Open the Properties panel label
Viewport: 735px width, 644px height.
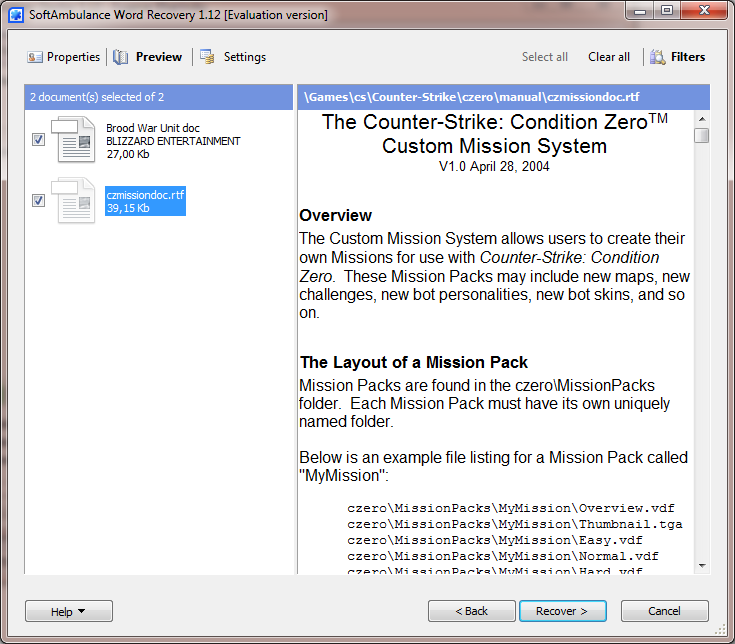pyautogui.click(x=74, y=57)
